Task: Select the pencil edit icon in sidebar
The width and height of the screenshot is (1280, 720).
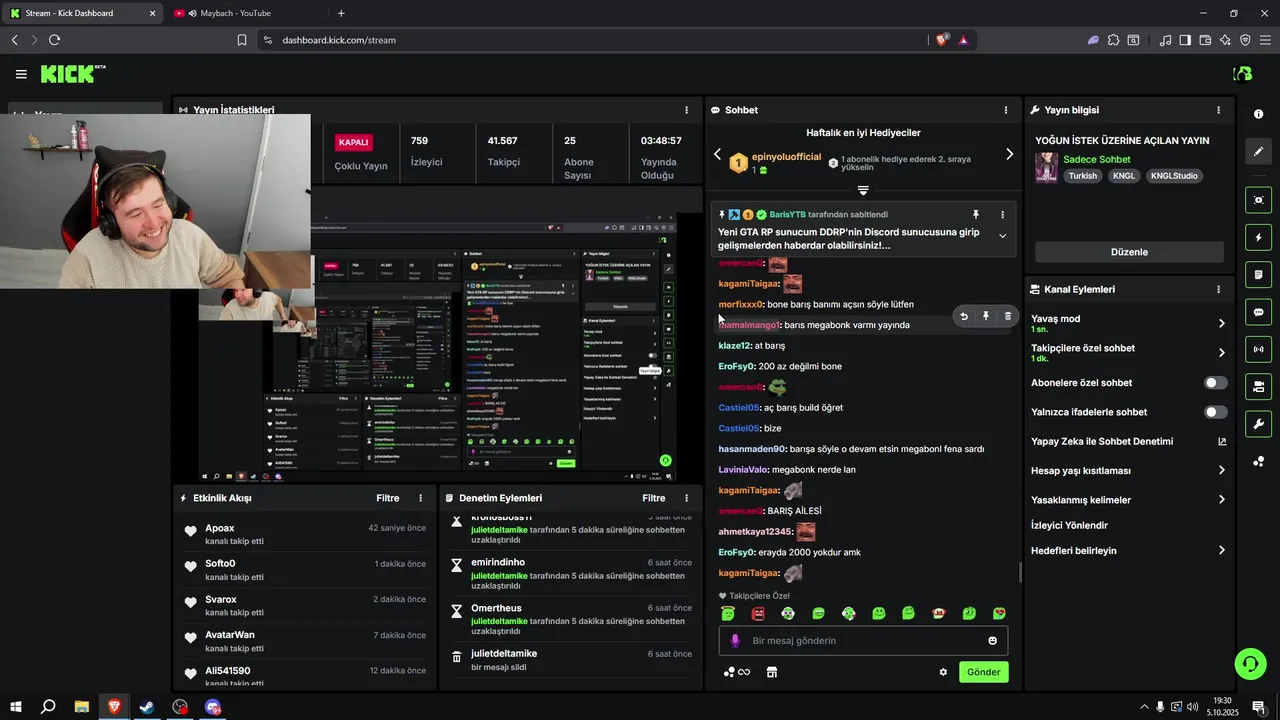Action: coord(1259,152)
